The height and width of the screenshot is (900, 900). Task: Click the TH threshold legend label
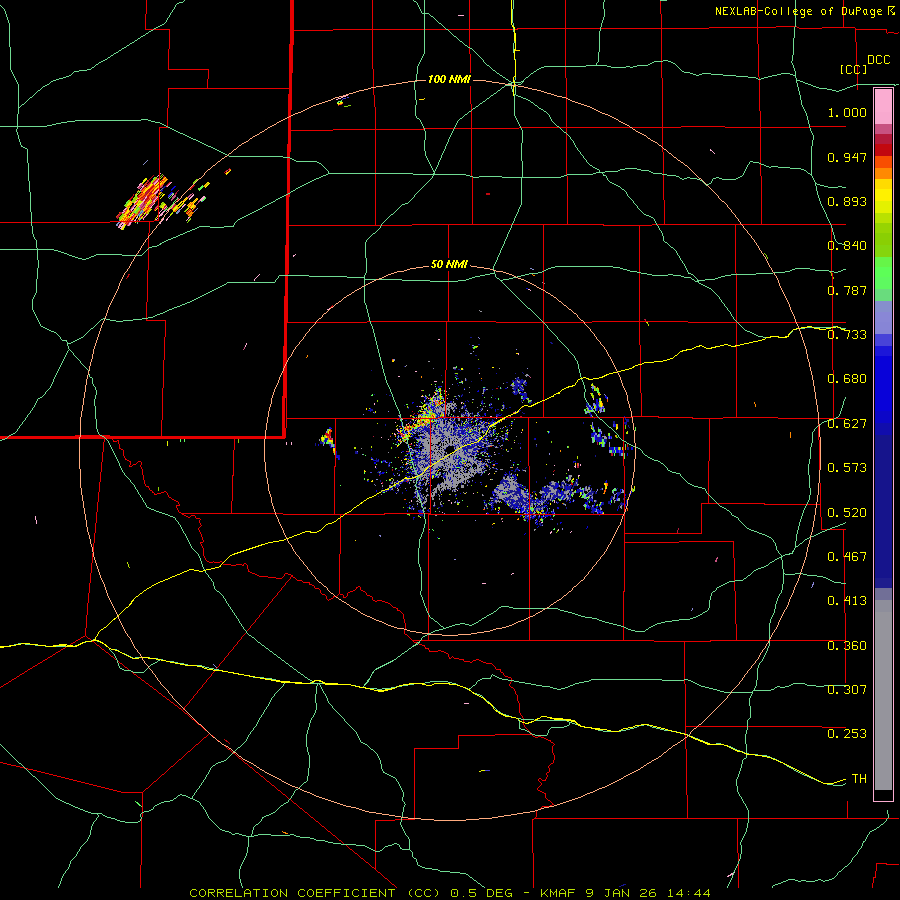pos(859,779)
